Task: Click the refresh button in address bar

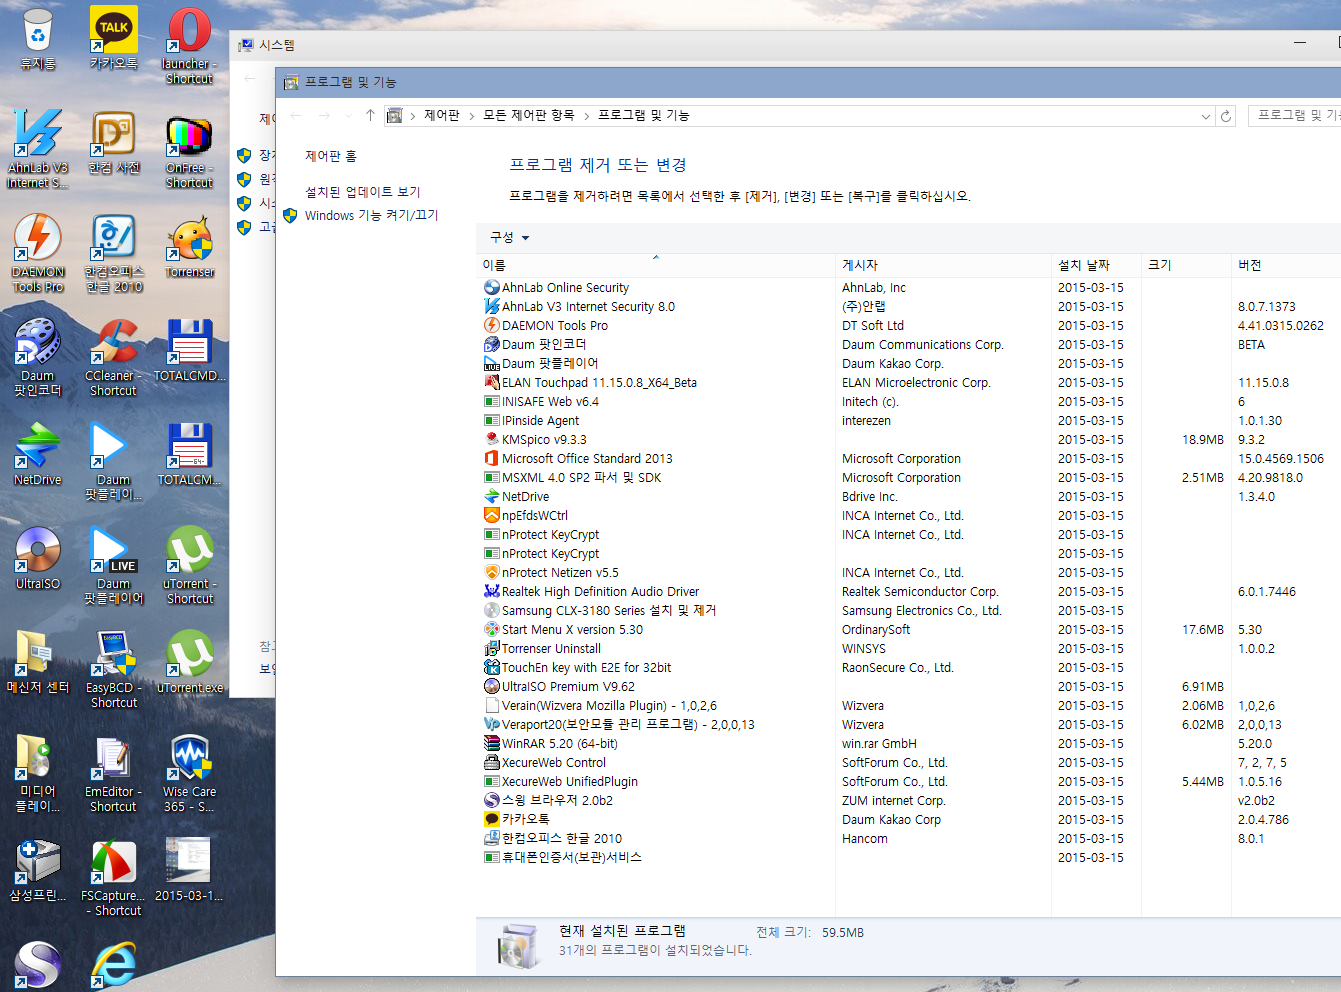Action: click(x=1226, y=116)
